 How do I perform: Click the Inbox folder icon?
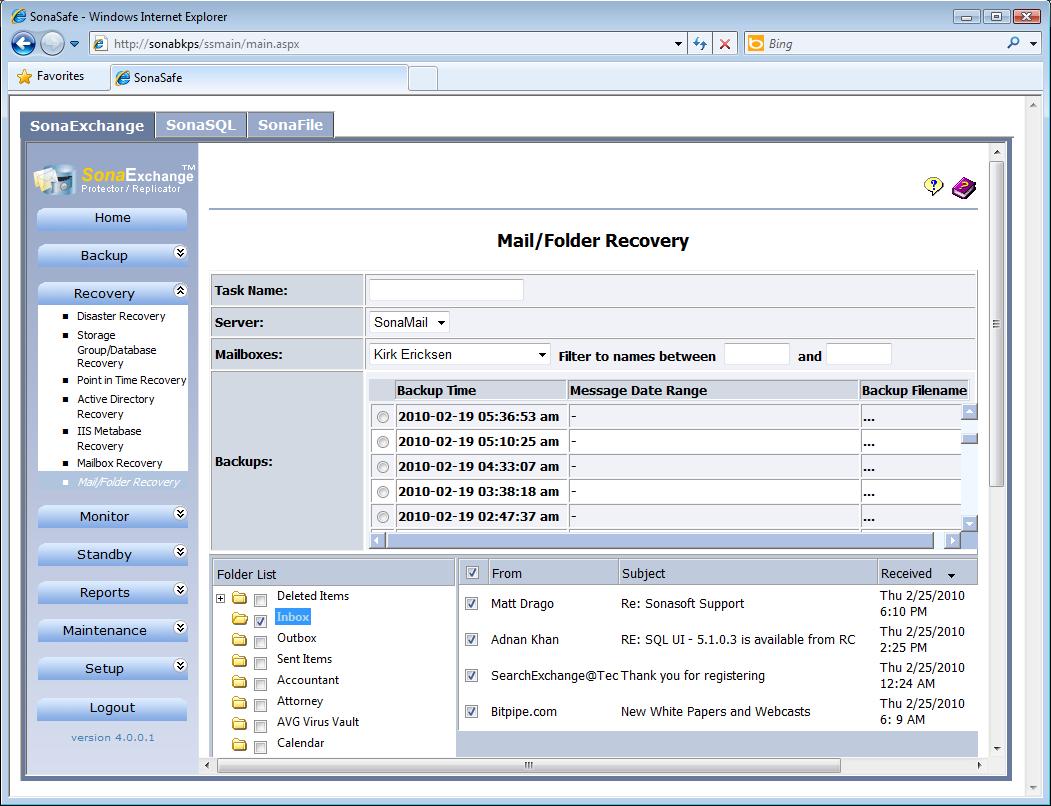point(240,619)
